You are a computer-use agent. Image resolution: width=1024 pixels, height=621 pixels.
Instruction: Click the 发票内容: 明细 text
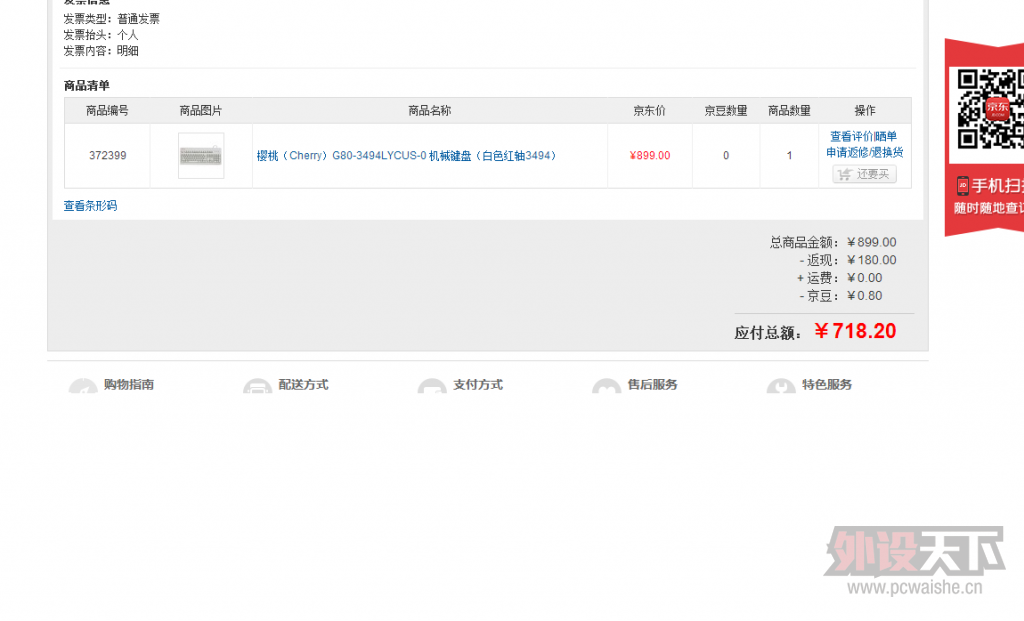[x=101, y=50]
